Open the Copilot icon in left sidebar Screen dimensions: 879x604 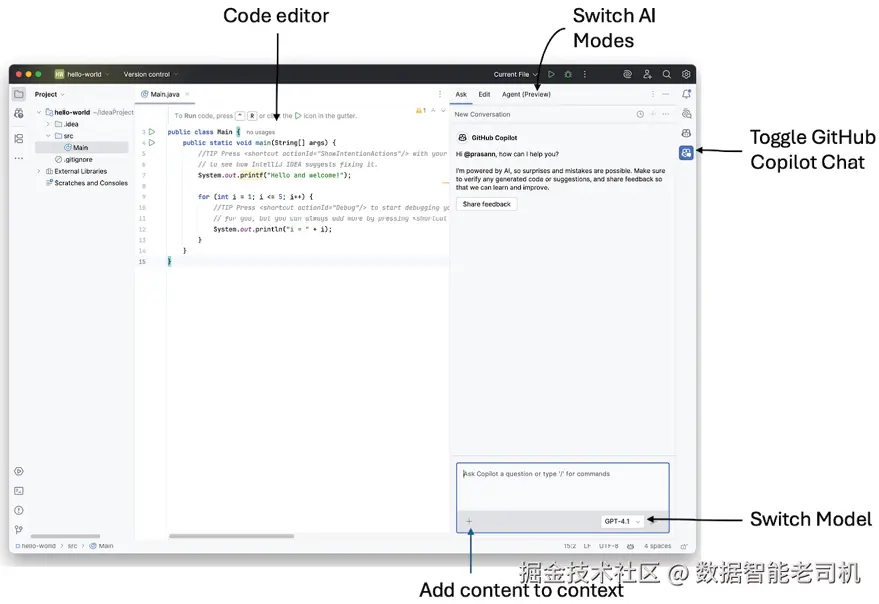pos(19,114)
